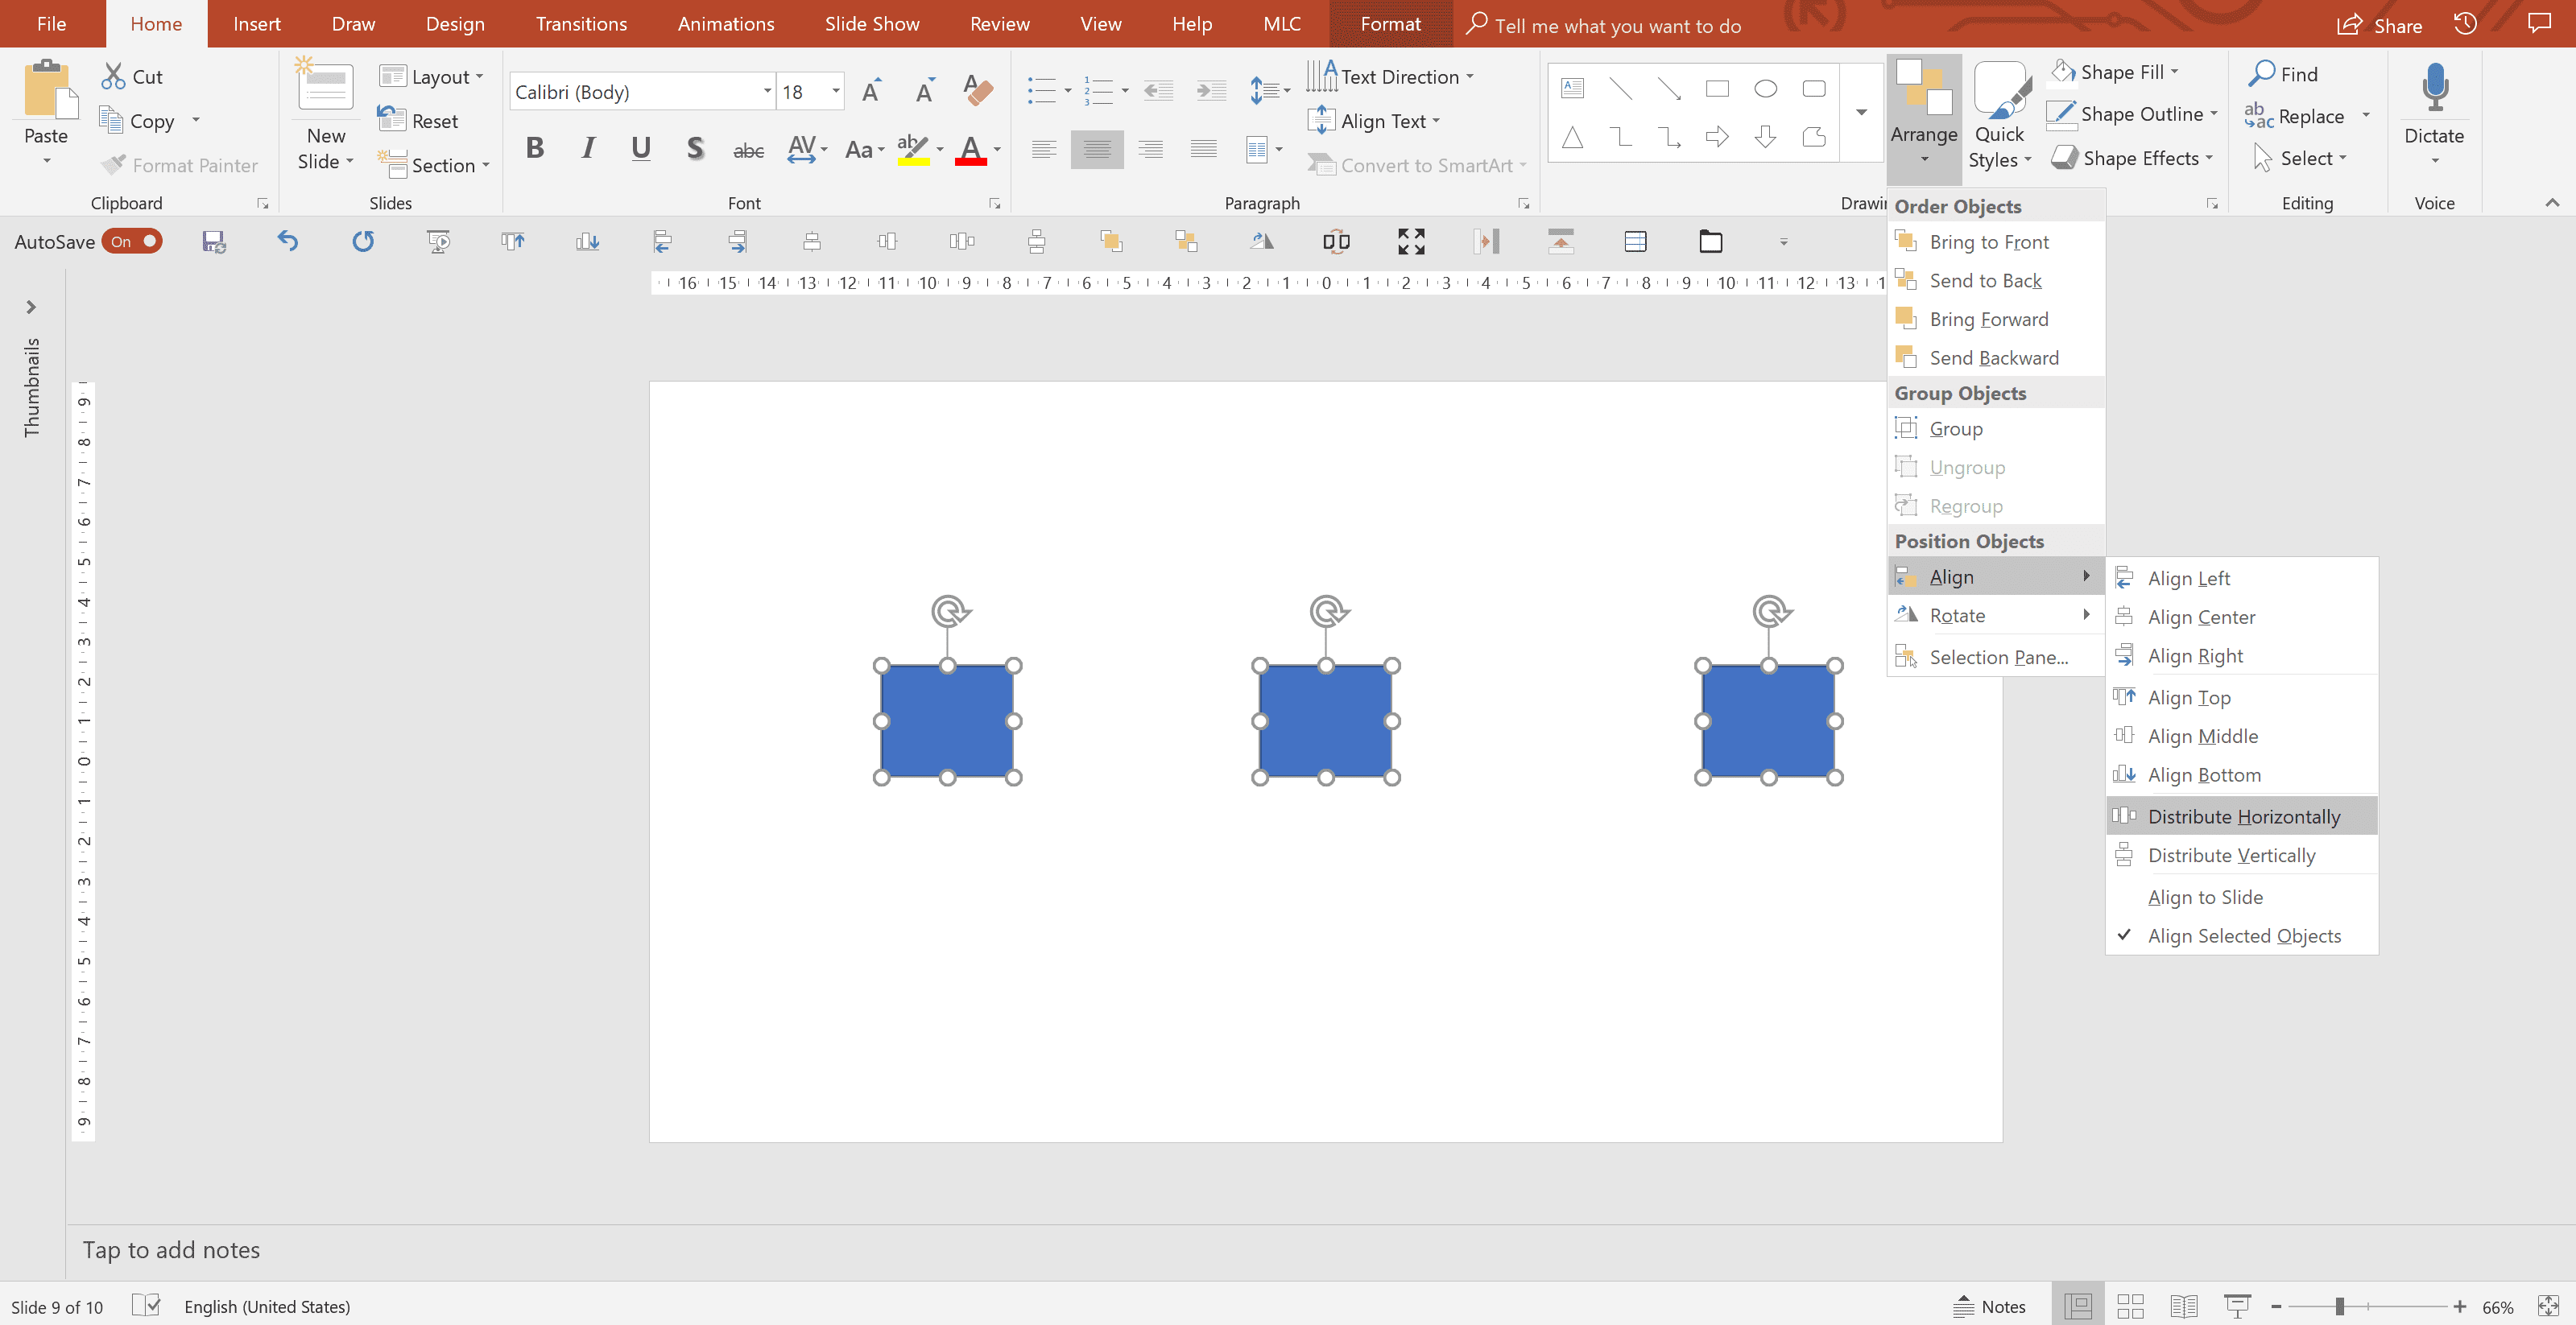Open the Transitions ribbon tab

tap(580, 24)
